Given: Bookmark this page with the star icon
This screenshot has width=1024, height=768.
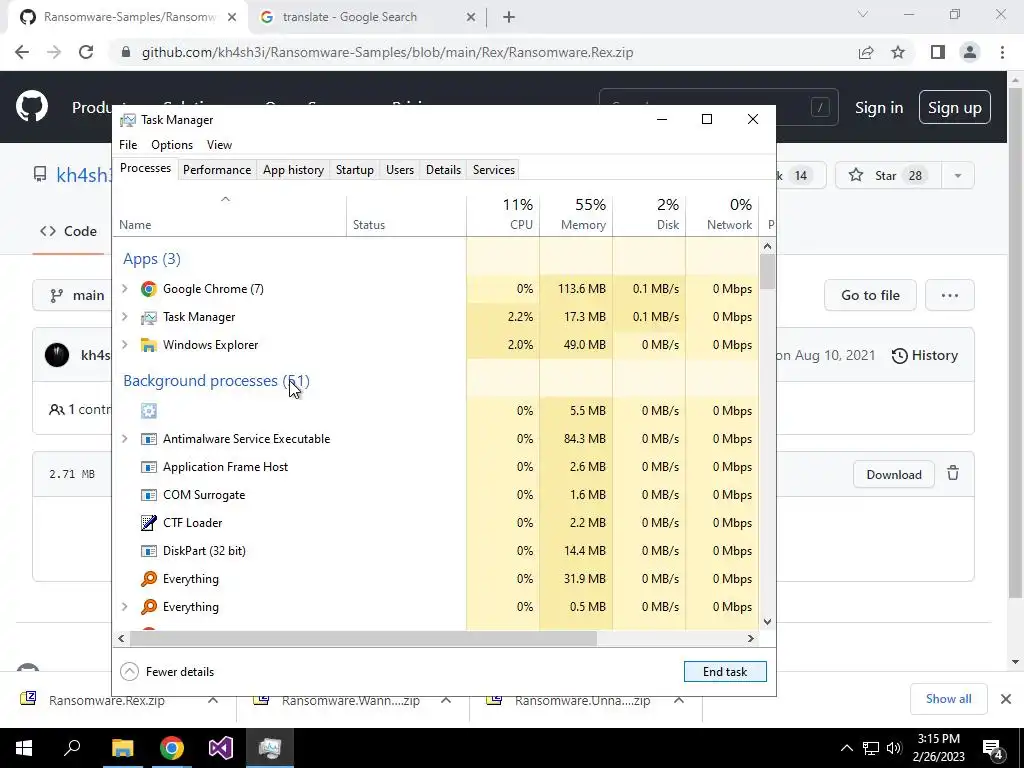Looking at the screenshot, I should coord(898,52).
